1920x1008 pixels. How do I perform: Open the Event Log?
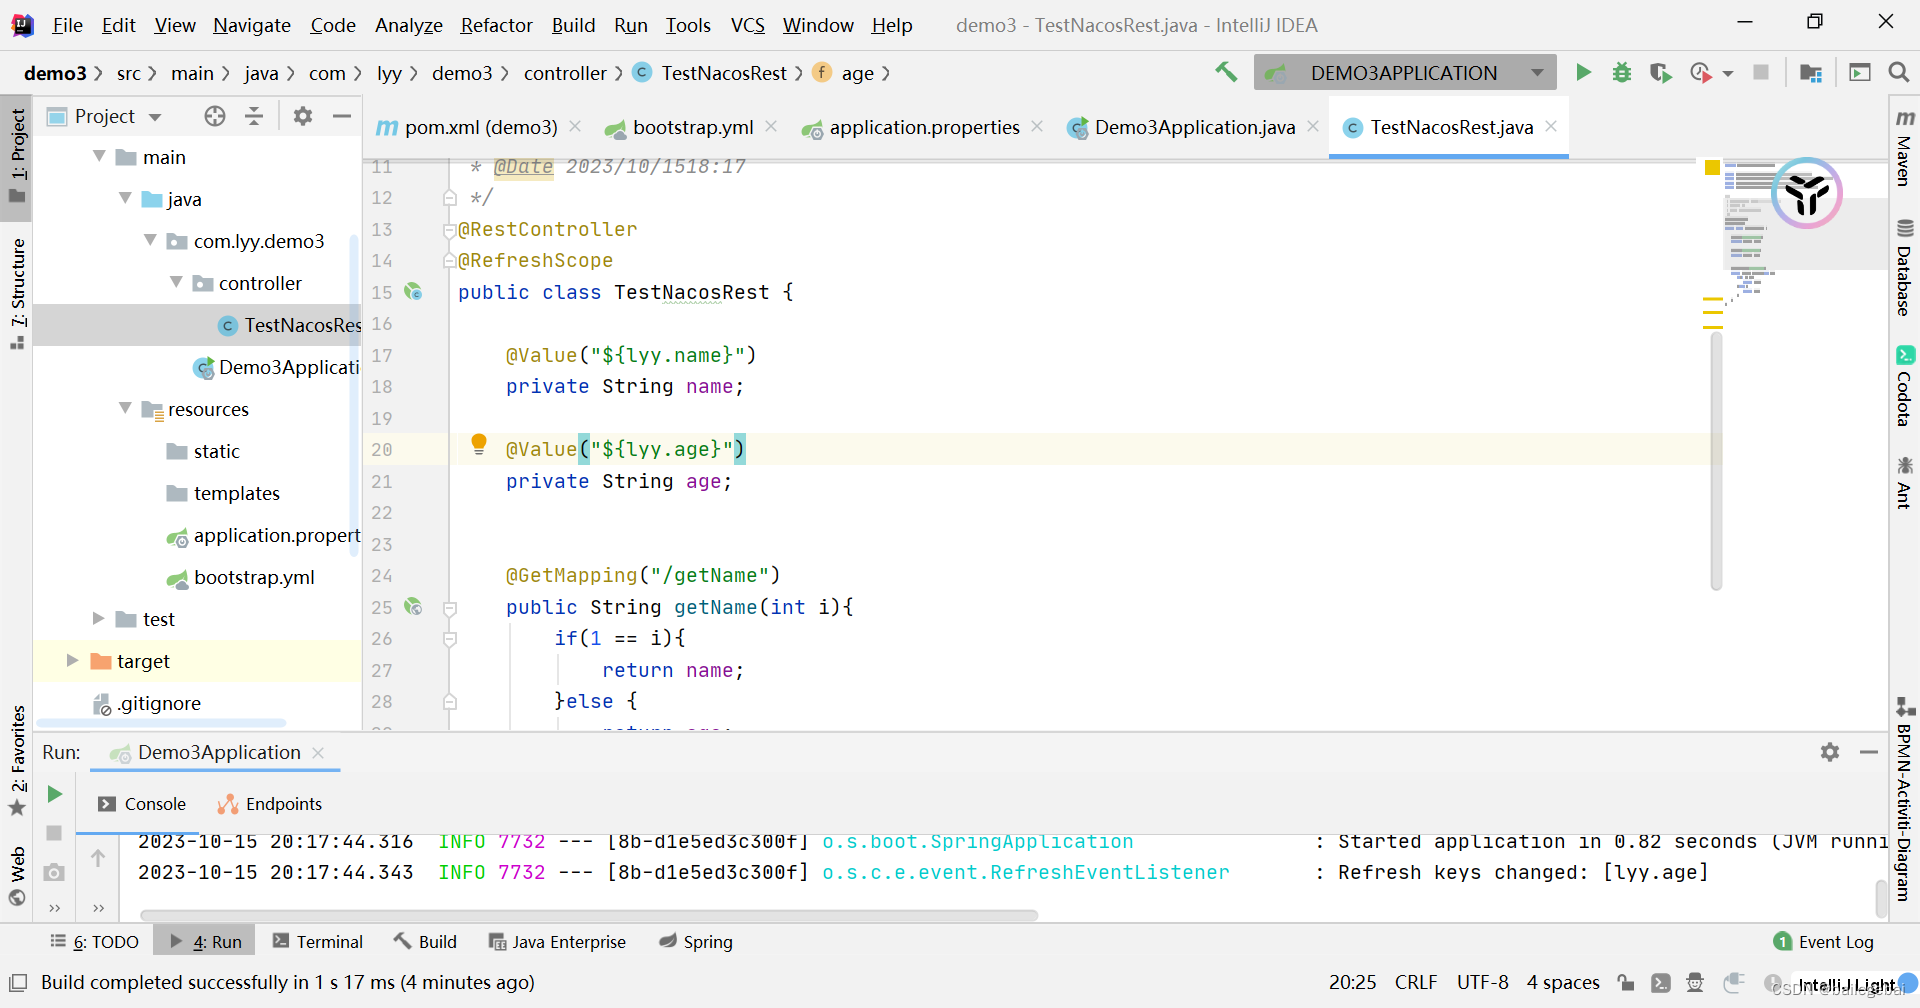(1824, 942)
